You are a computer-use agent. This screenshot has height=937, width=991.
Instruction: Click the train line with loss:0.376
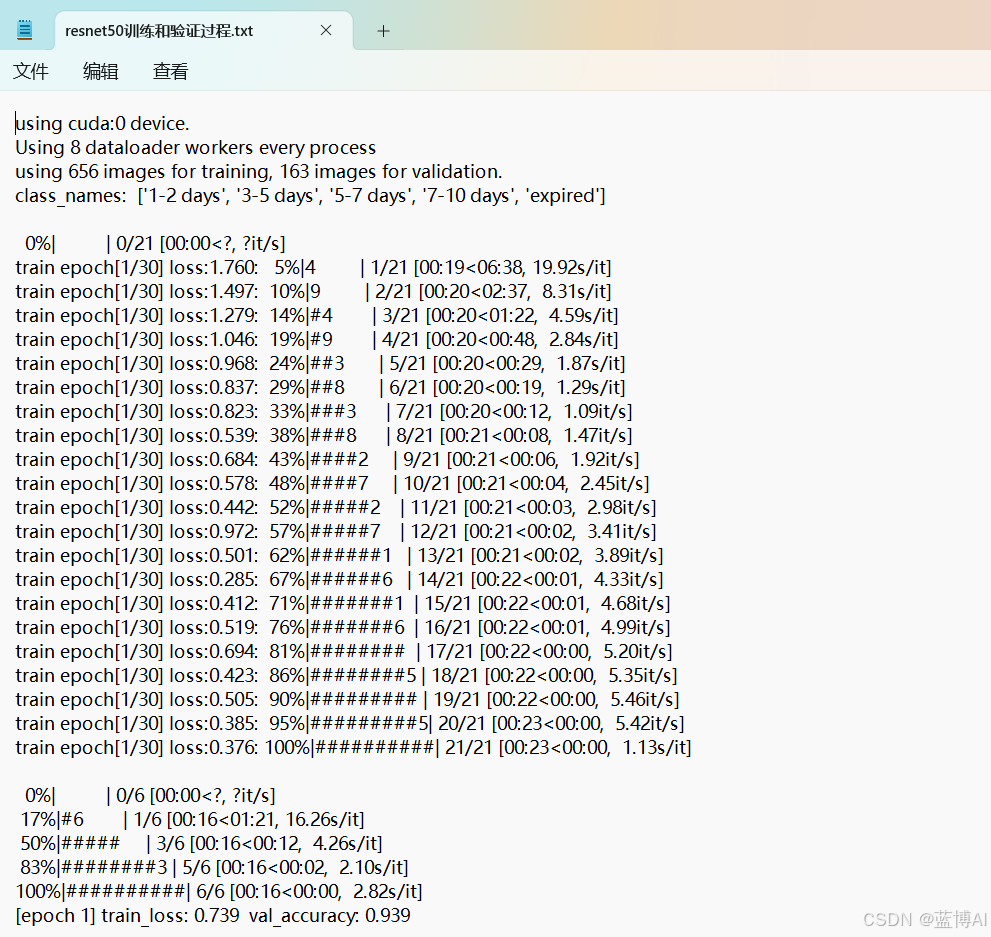tap(353, 747)
